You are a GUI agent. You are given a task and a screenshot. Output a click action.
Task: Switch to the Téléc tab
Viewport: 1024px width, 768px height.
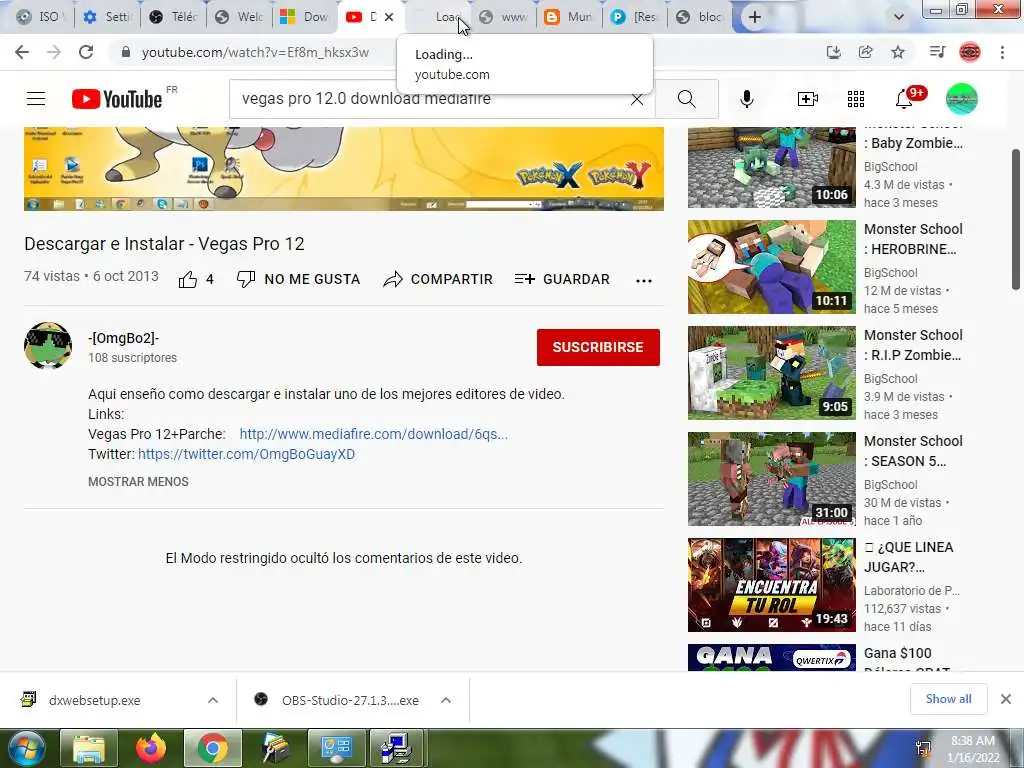173,17
